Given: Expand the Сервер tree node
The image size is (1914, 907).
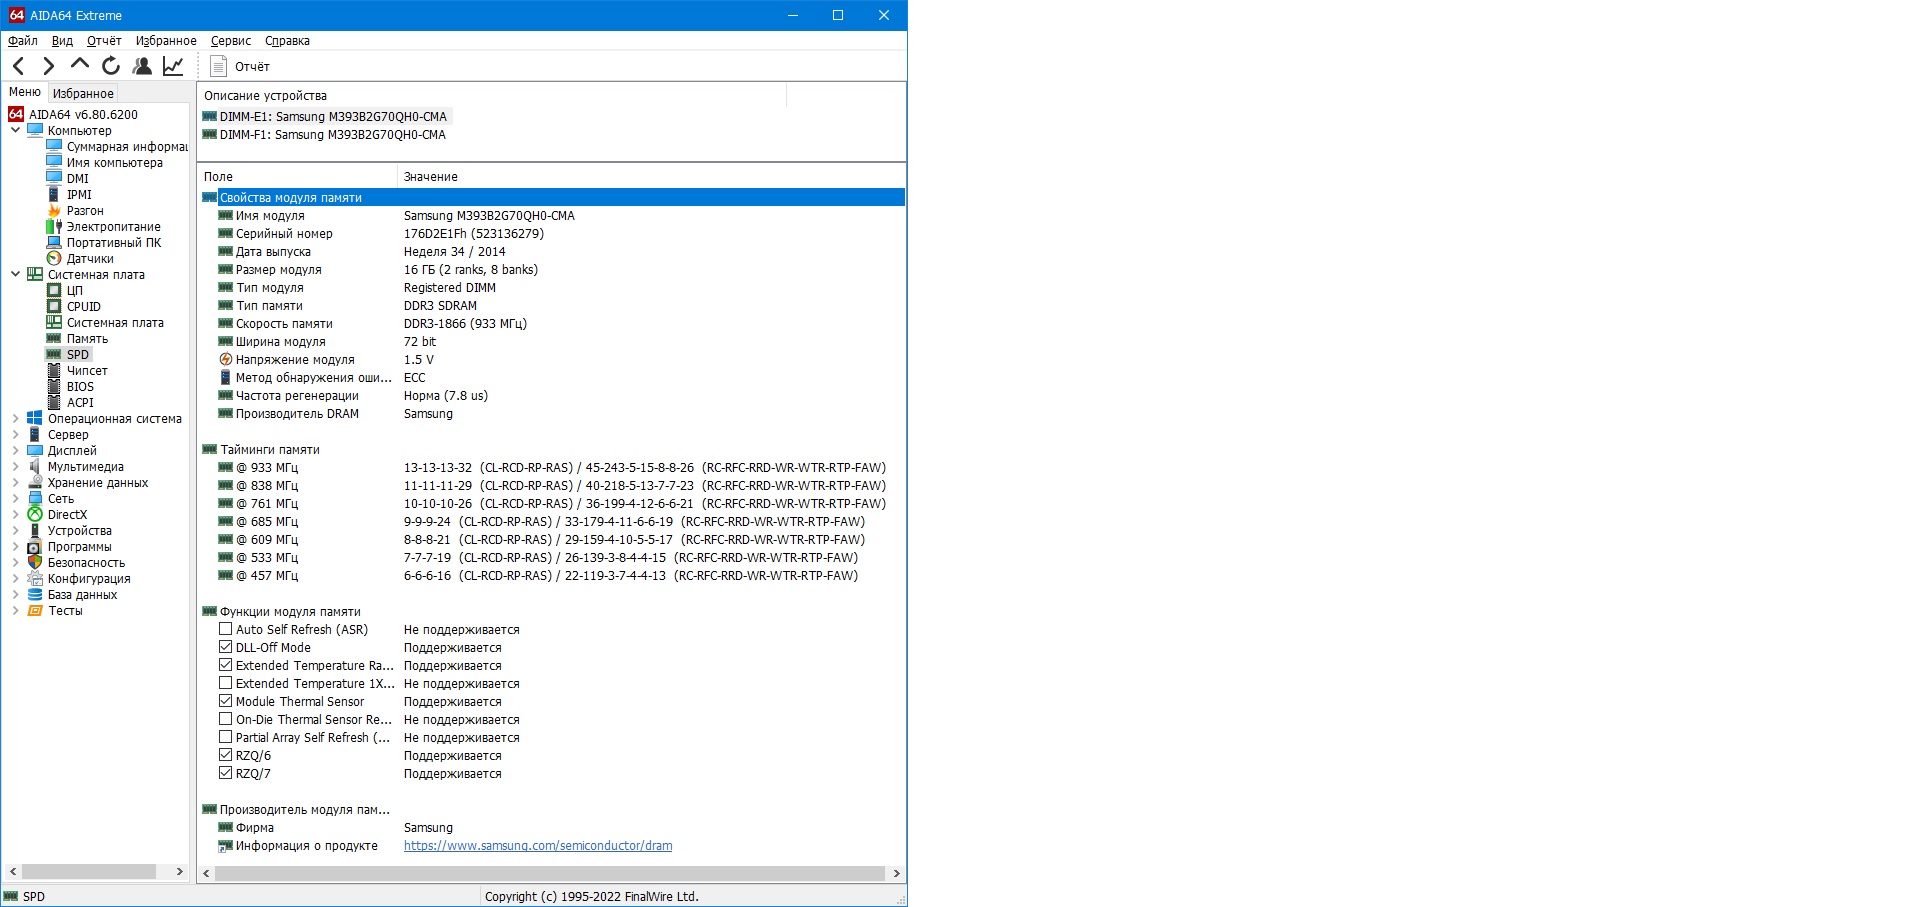Looking at the screenshot, I should [15, 434].
